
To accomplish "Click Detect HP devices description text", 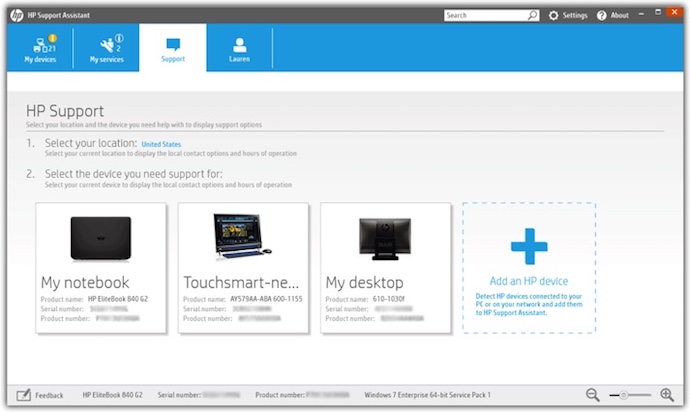I will (x=529, y=304).
